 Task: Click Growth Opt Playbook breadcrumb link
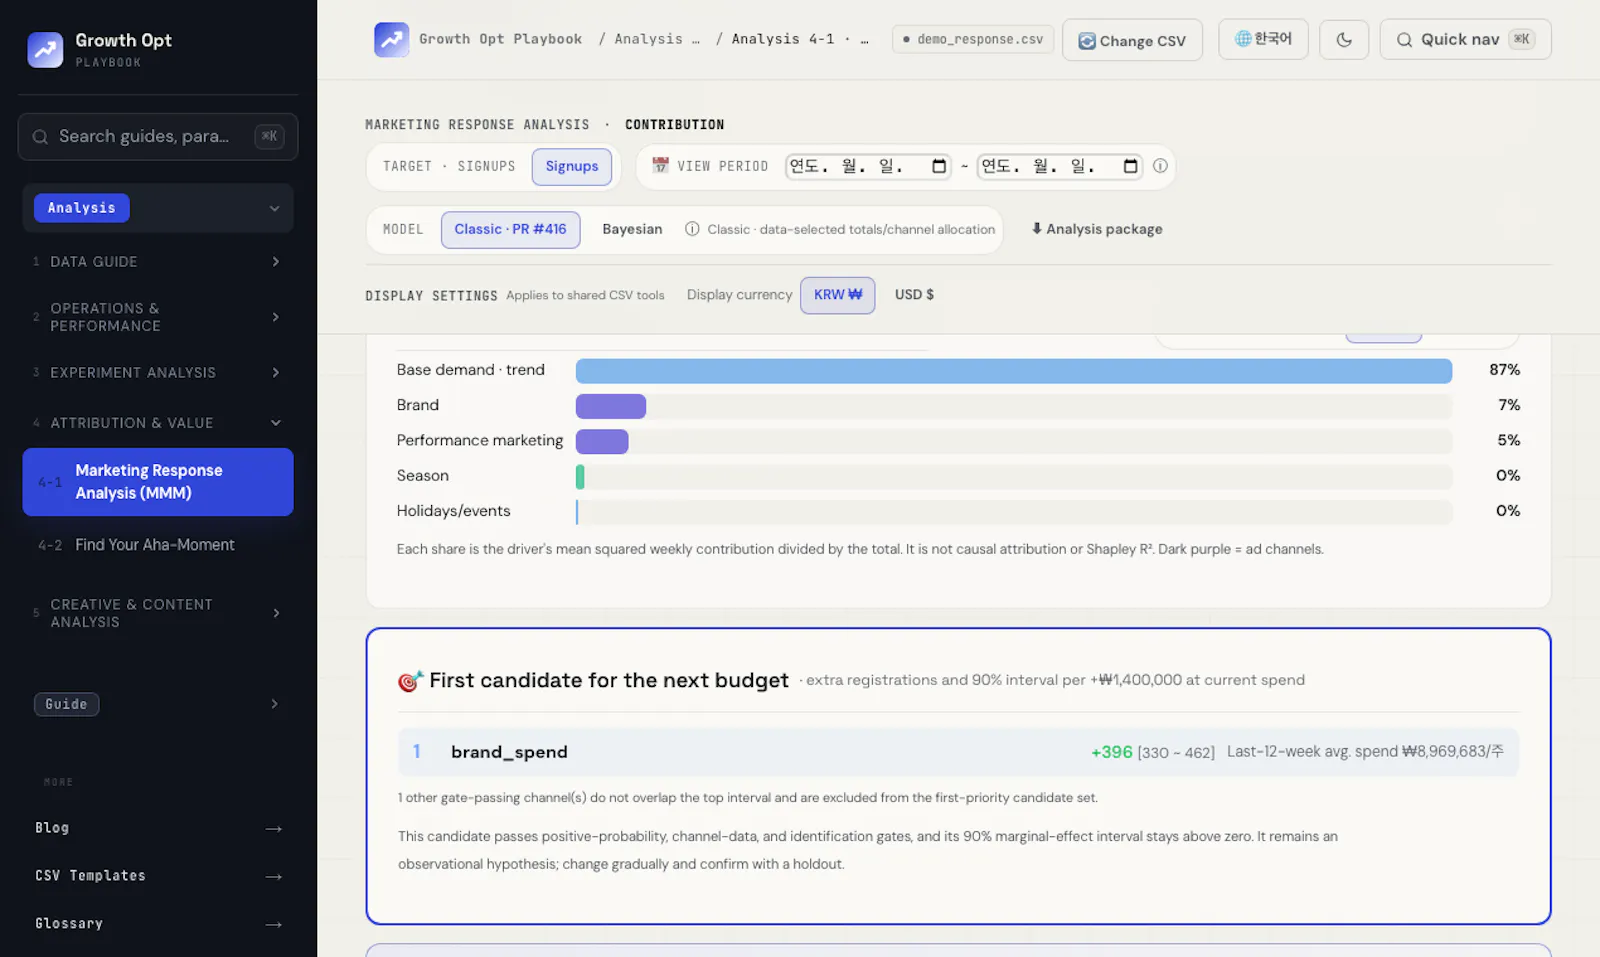[x=500, y=39]
